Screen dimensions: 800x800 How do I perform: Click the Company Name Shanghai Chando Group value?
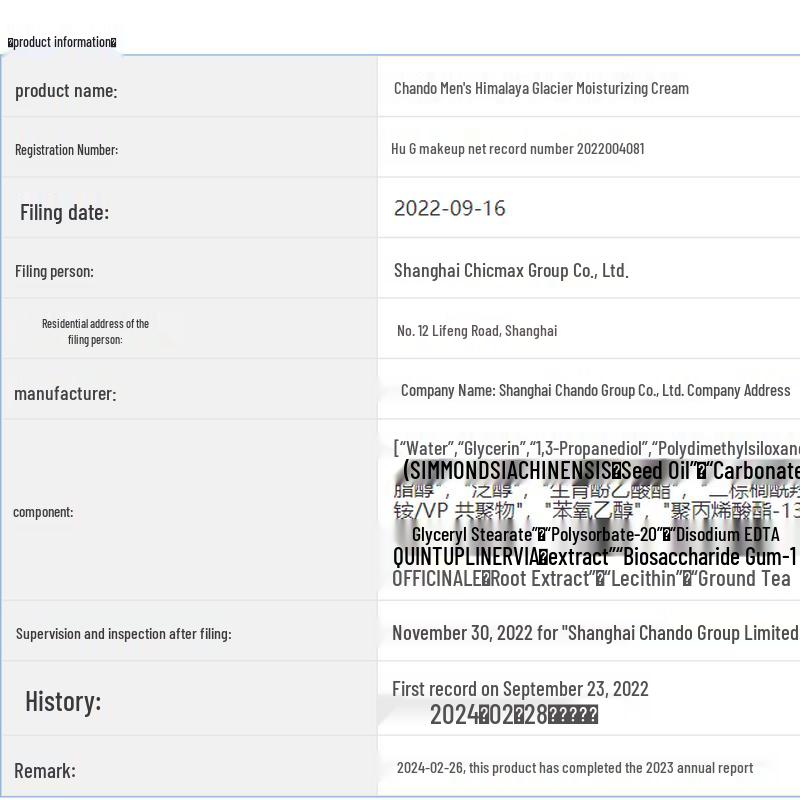tap(595, 390)
